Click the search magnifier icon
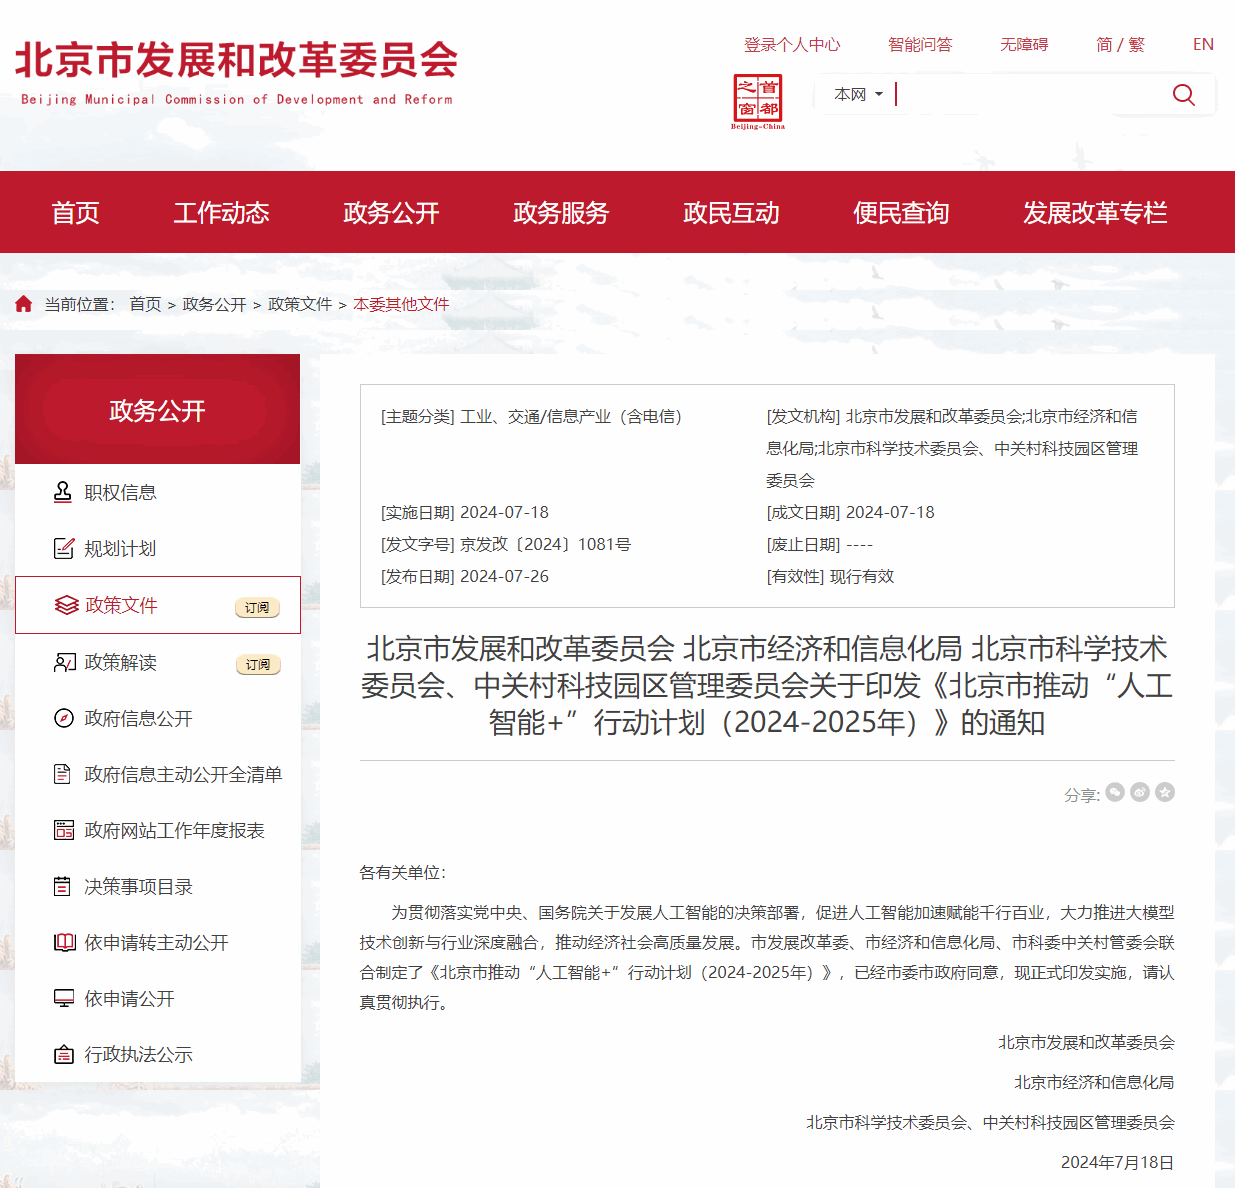Image resolution: width=1235 pixels, height=1188 pixels. [x=1183, y=95]
